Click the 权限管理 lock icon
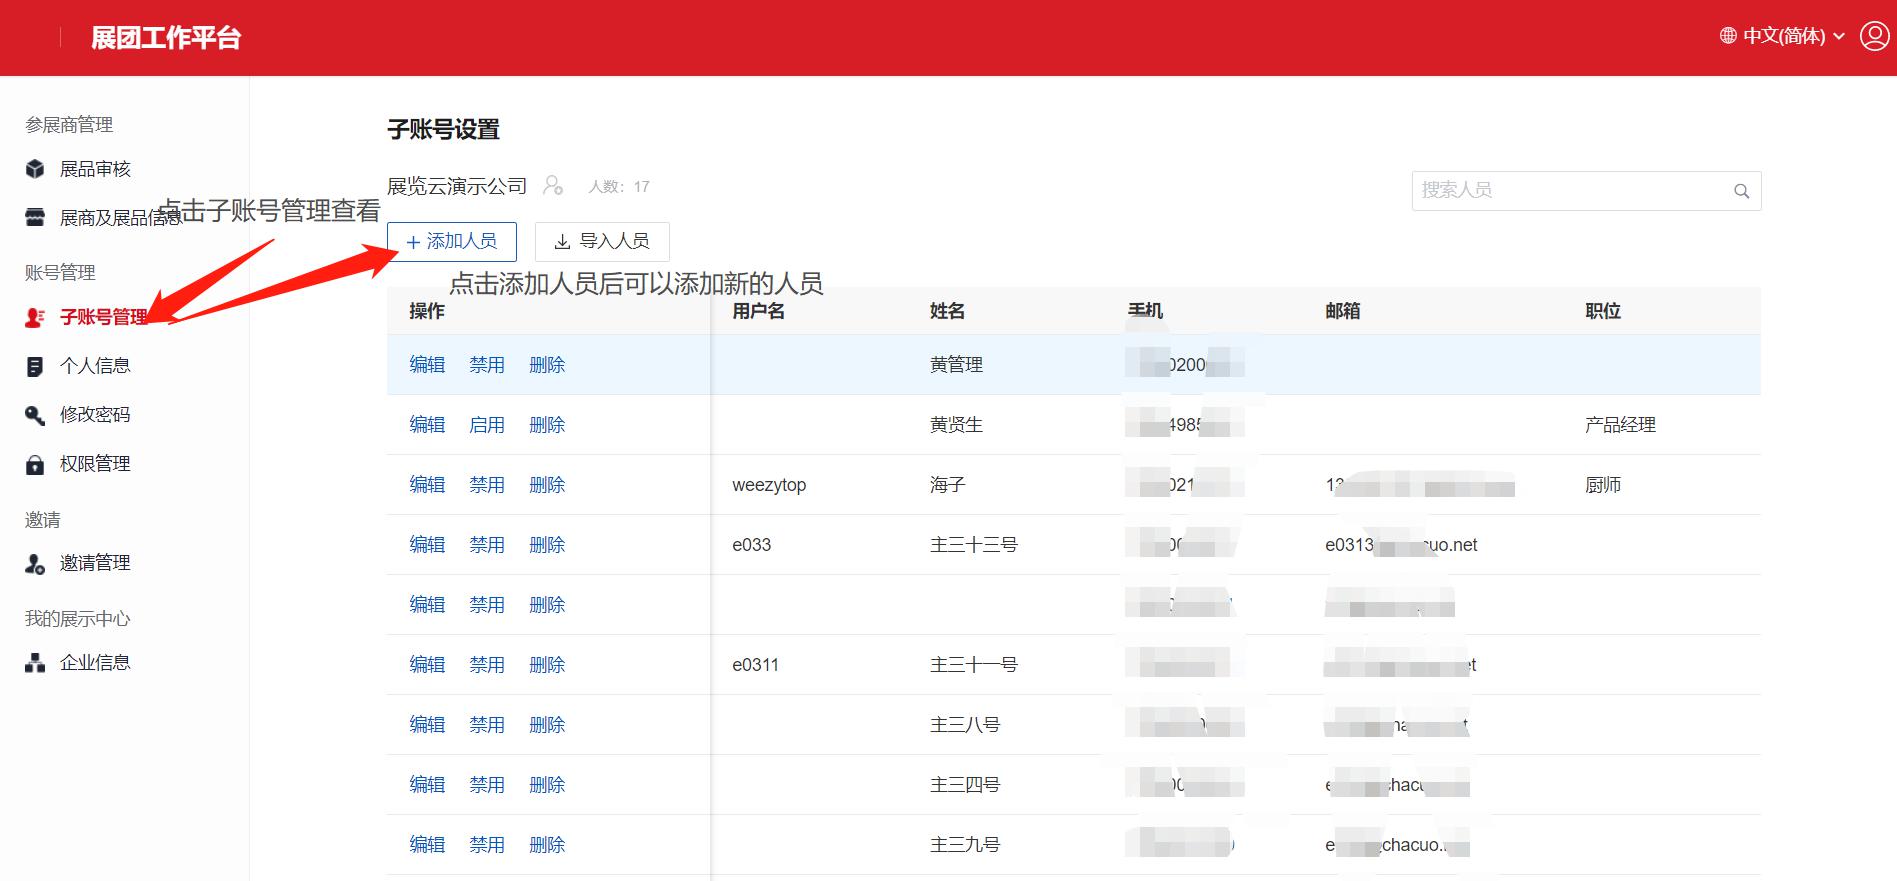The image size is (1897, 881). click(35, 464)
